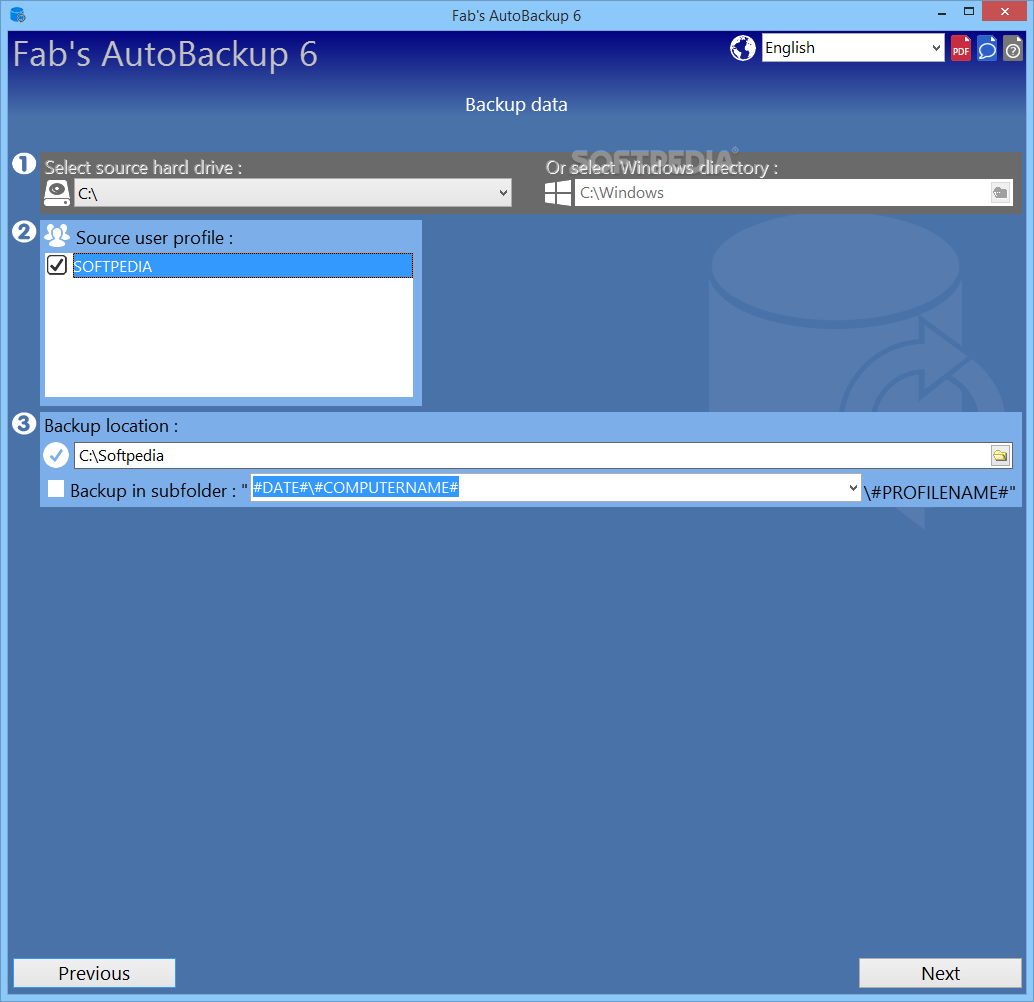Open source hard drive C:\ dropdown
Image resolution: width=1034 pixels, height=1002 pixels.
pos(292,193)
